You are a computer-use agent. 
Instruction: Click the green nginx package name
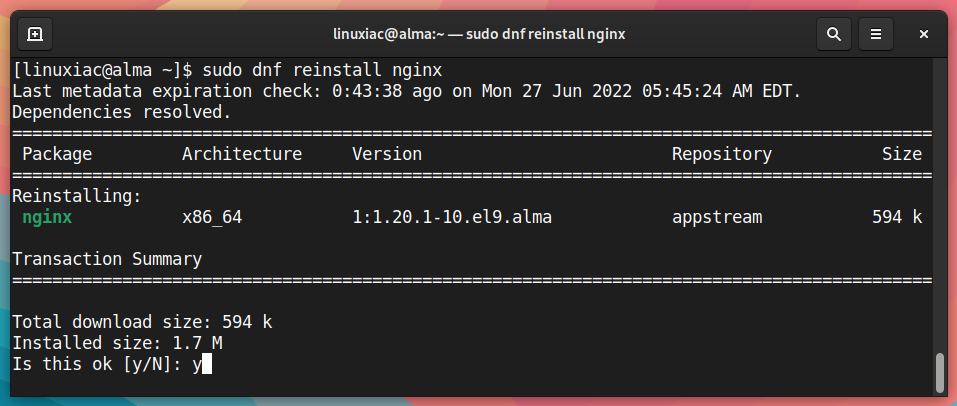[x=47, y=217]
